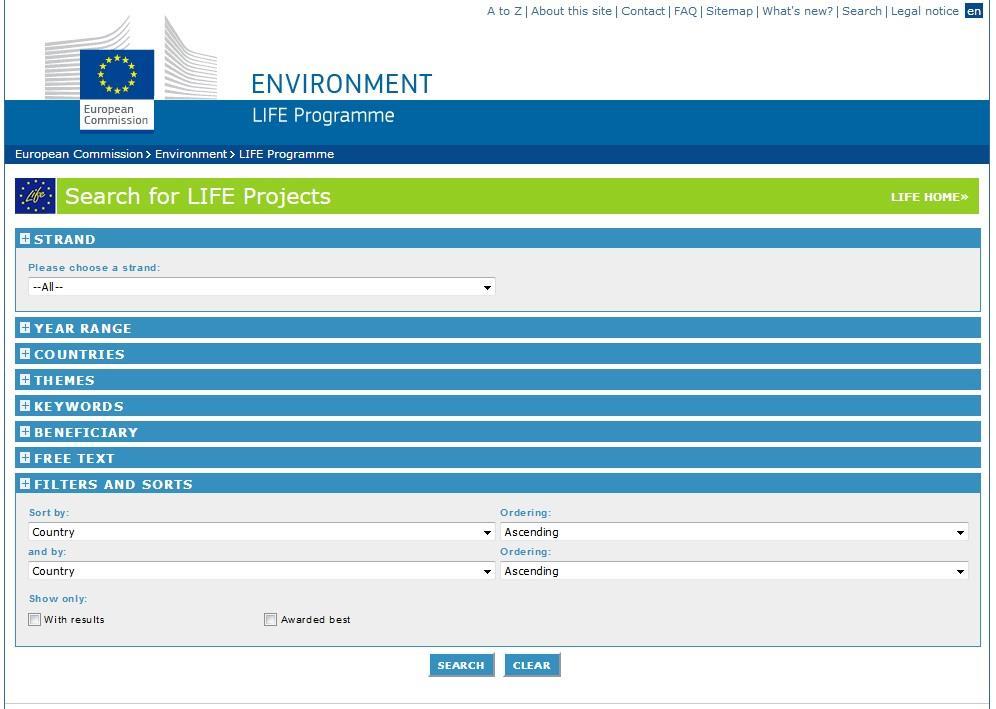The image size is (996, 709).
Task: Go to LIFE HOME link
Action: [929, 197]
